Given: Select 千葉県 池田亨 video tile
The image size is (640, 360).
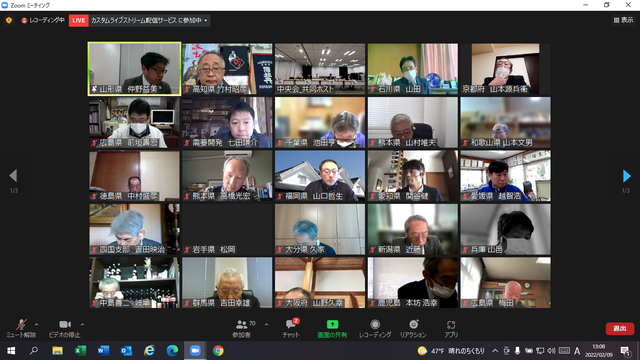Looking at the screenshot, I should point(320,122).
